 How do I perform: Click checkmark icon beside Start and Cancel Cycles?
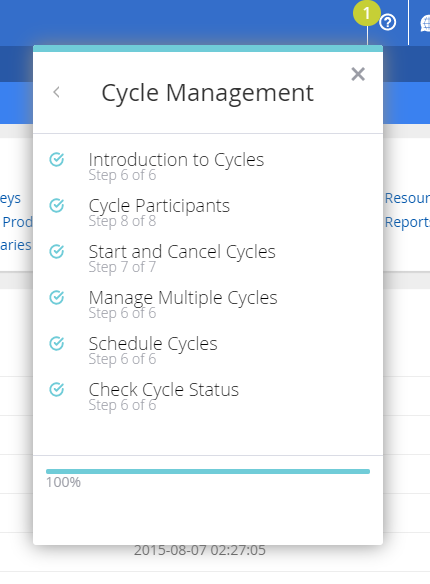(x=57, y=251)
